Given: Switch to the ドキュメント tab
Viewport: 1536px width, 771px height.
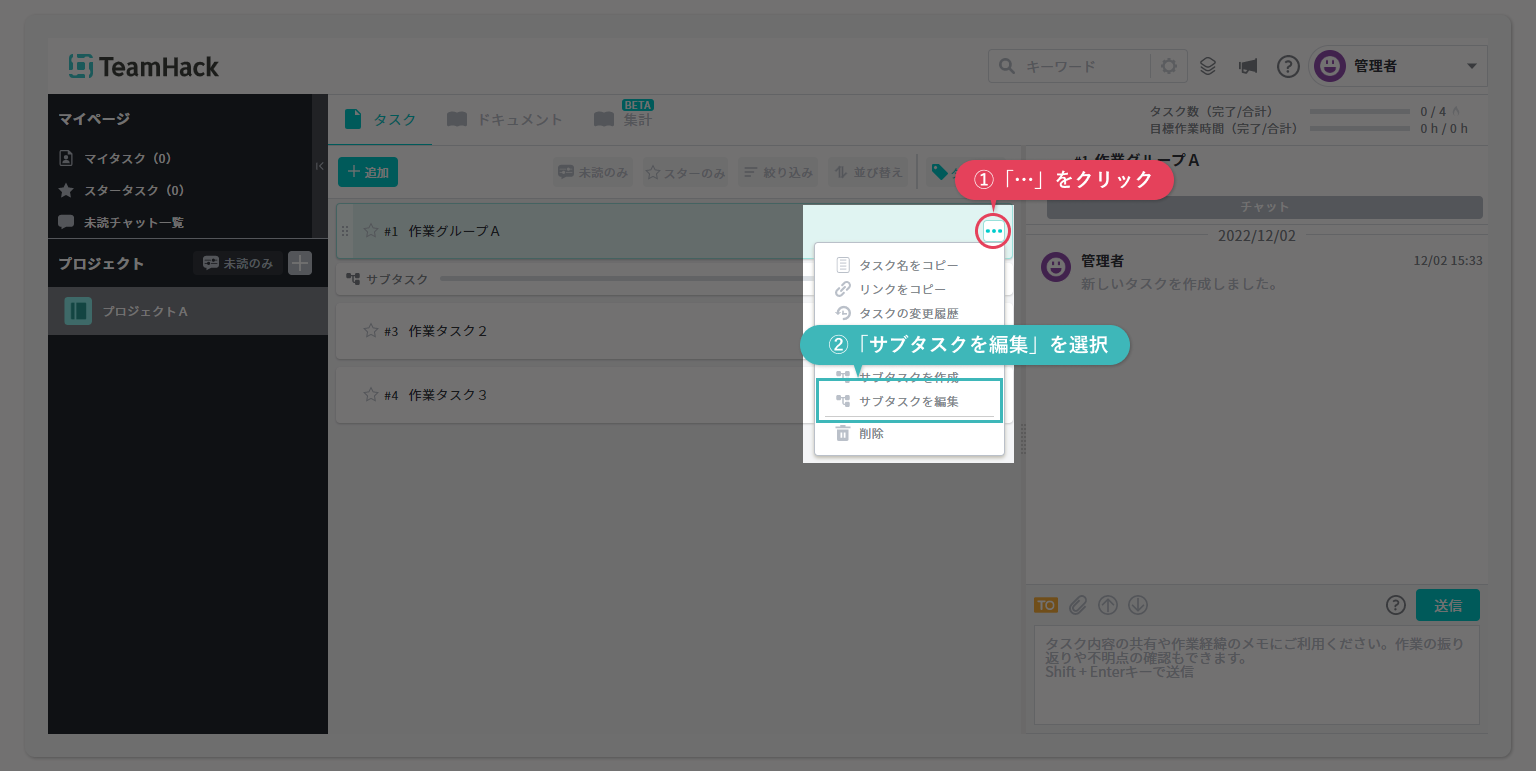Looking at the screenshot, I should pyautogui.click(x=505, y=120).
